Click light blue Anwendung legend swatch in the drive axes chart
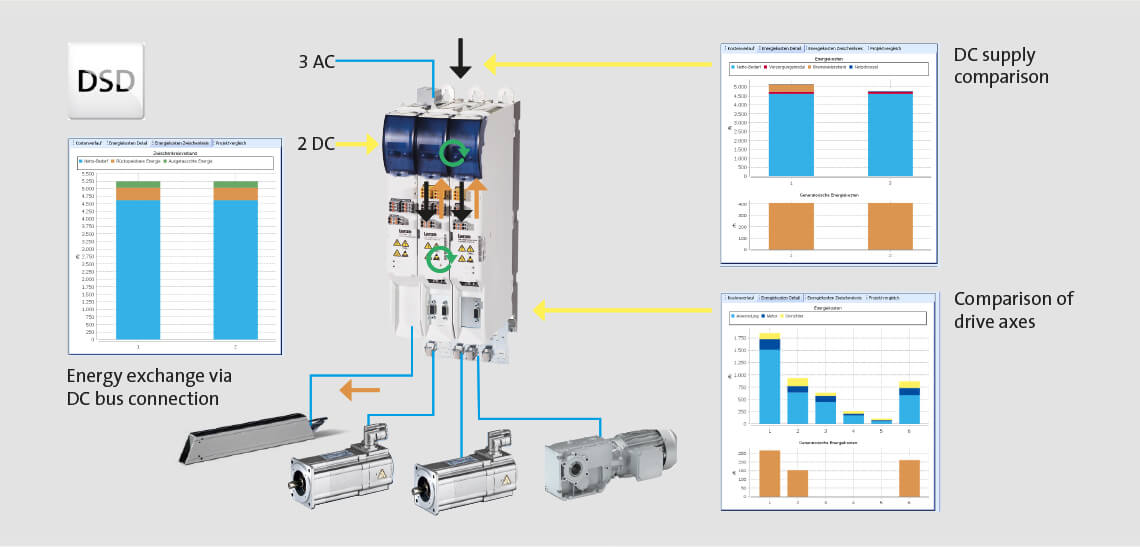The image size is (1140, 547). pyautogui.click(x=733, y=316)
